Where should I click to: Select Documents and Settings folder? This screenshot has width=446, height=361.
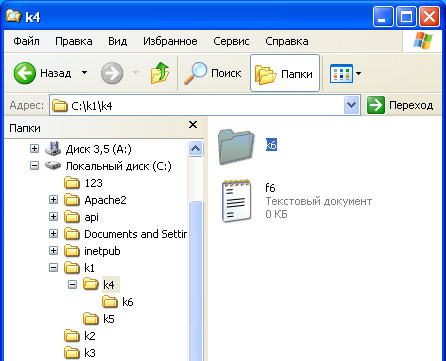click(135, 234)
